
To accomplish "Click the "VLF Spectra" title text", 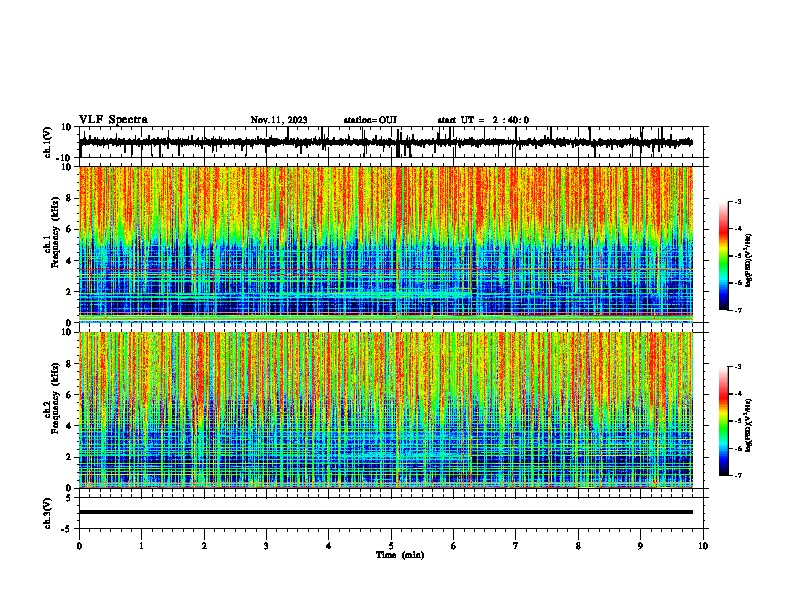I will (113, 120).
